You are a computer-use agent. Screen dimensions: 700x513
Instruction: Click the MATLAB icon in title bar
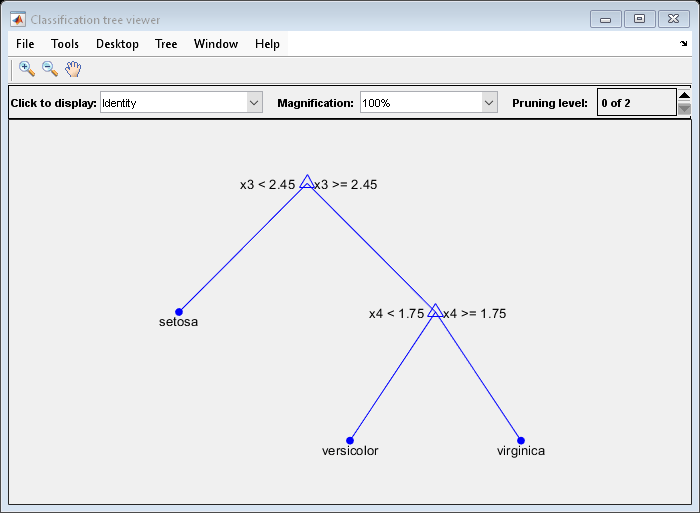(x=17, y=19)
